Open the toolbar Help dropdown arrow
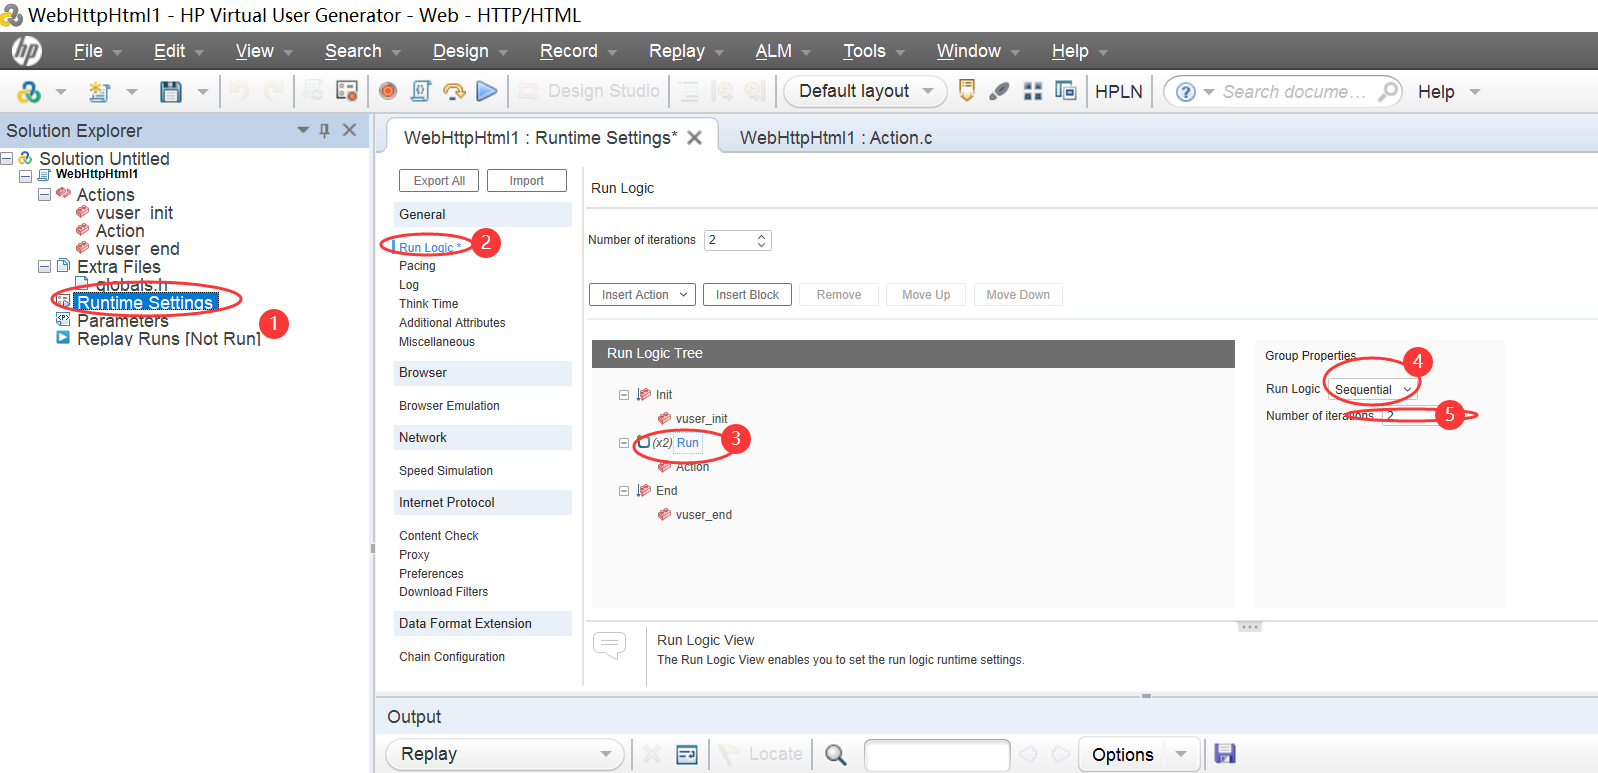This screenshot has height=773, width=1598. pyautogui.click(x=1474, y=92)
